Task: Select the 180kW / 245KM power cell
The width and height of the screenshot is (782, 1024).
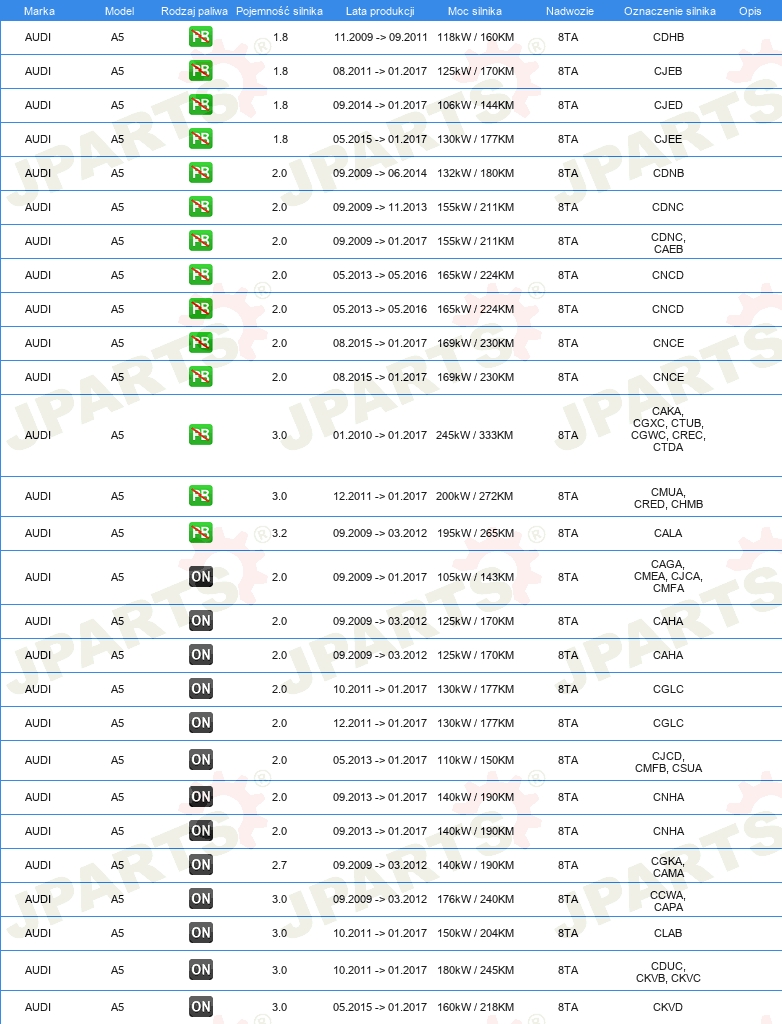Action: (476, 970)
